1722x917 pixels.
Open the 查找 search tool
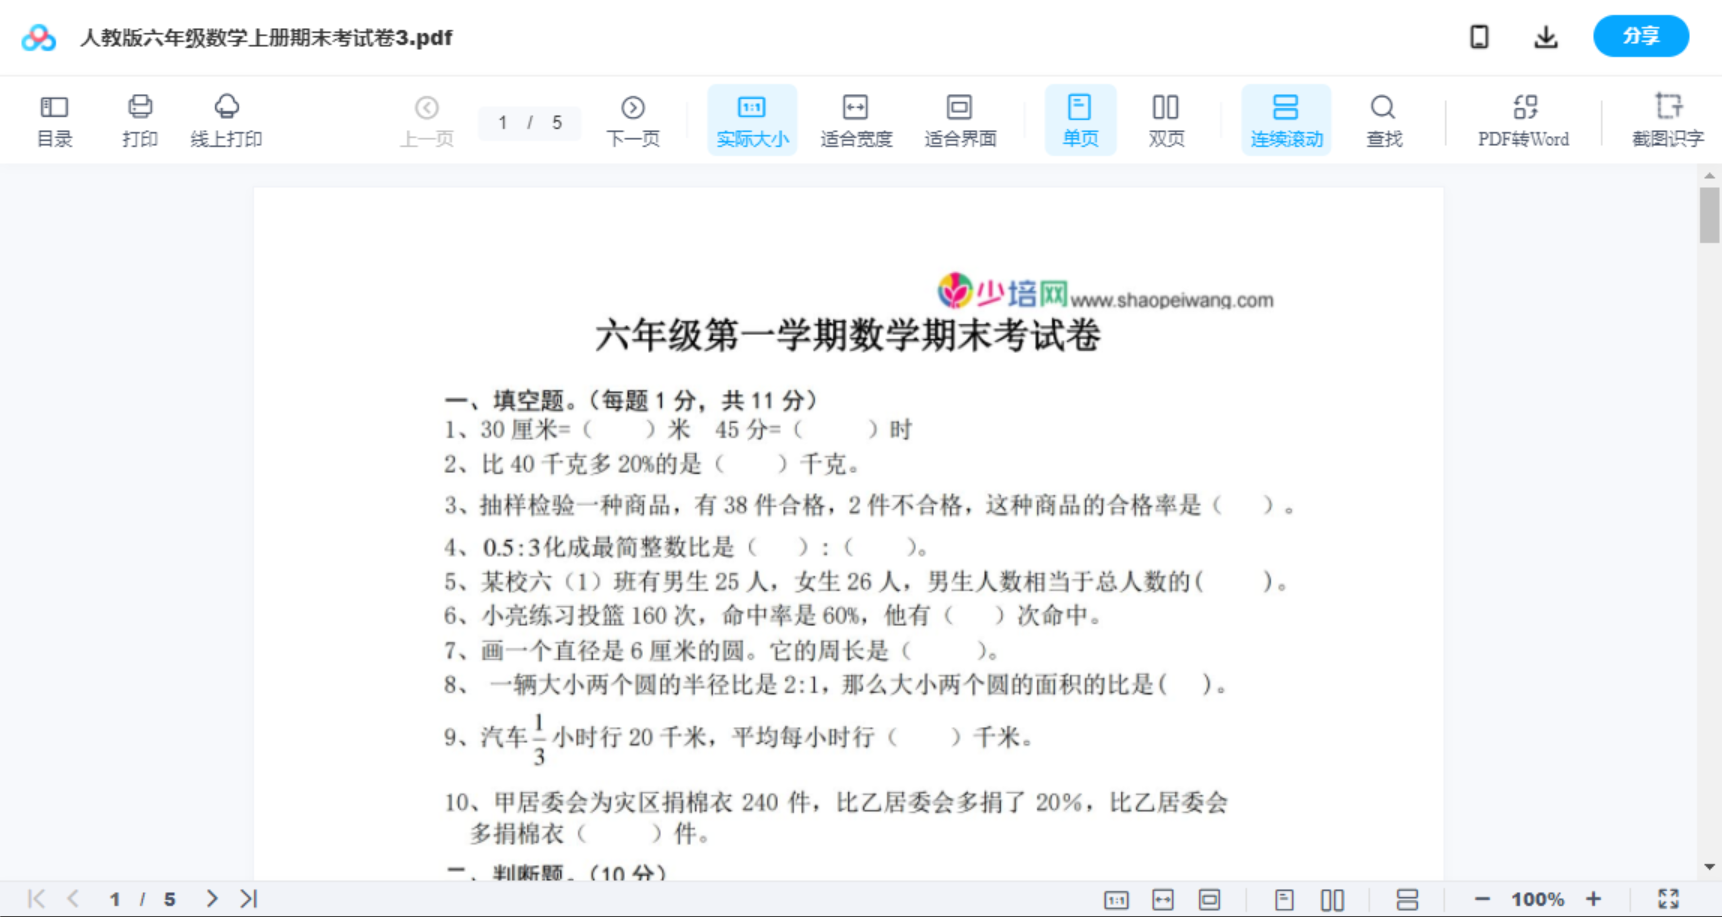tap(1383, 119)
